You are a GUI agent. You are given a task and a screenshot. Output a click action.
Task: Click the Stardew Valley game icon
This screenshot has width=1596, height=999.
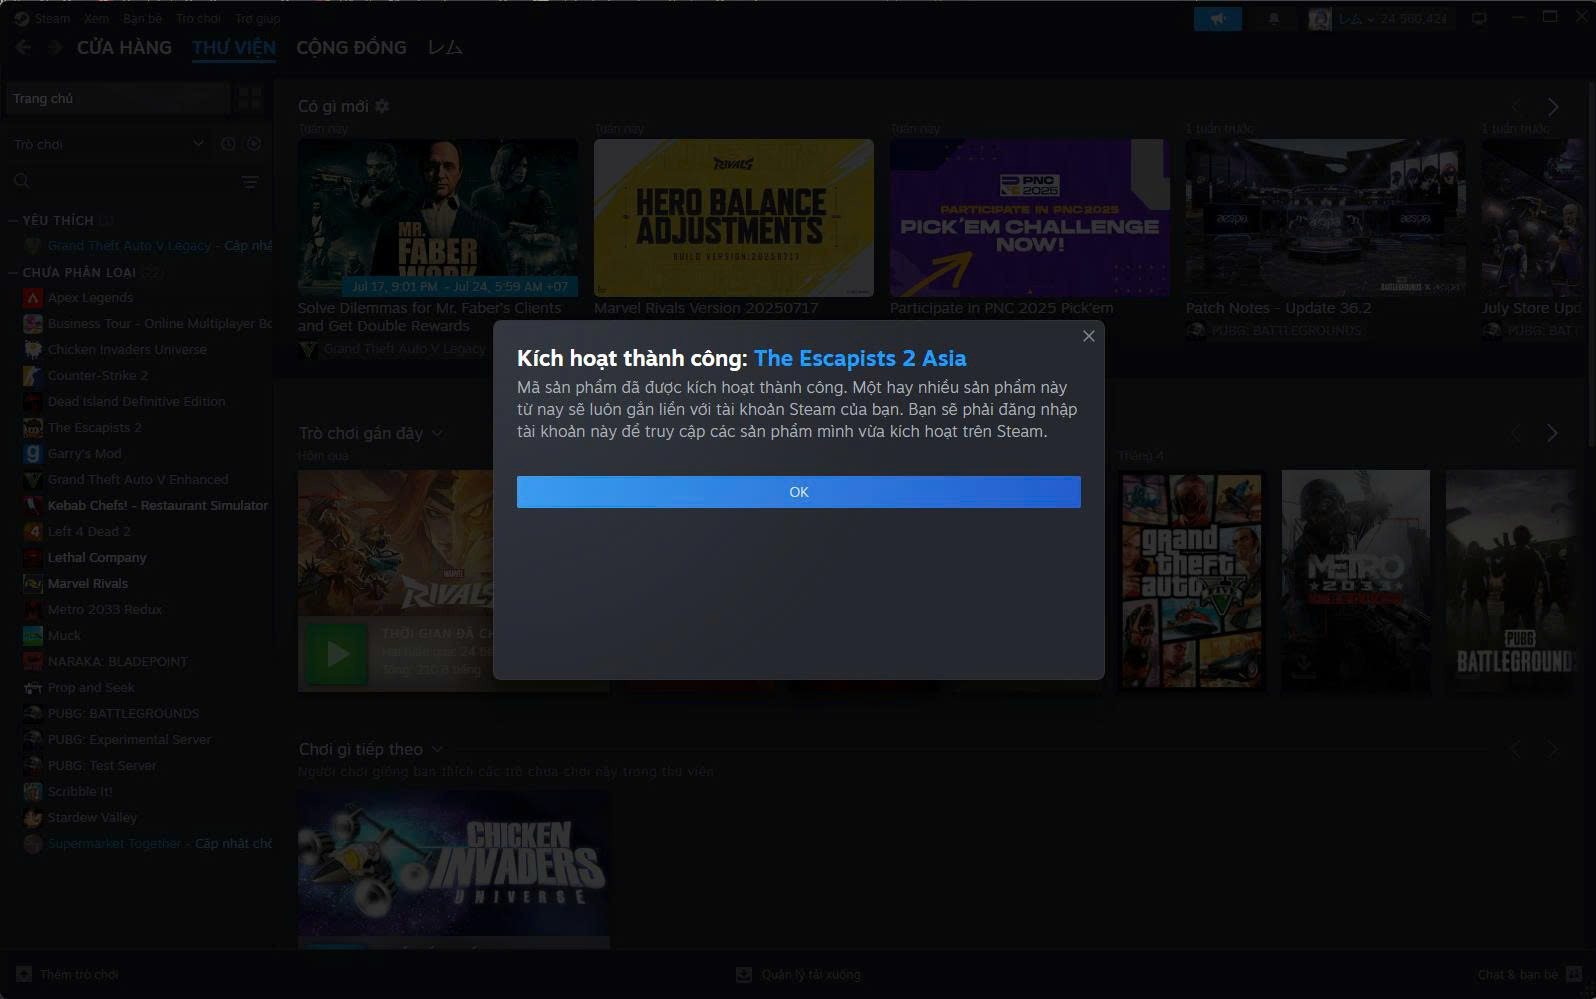[x=32, y=817]
